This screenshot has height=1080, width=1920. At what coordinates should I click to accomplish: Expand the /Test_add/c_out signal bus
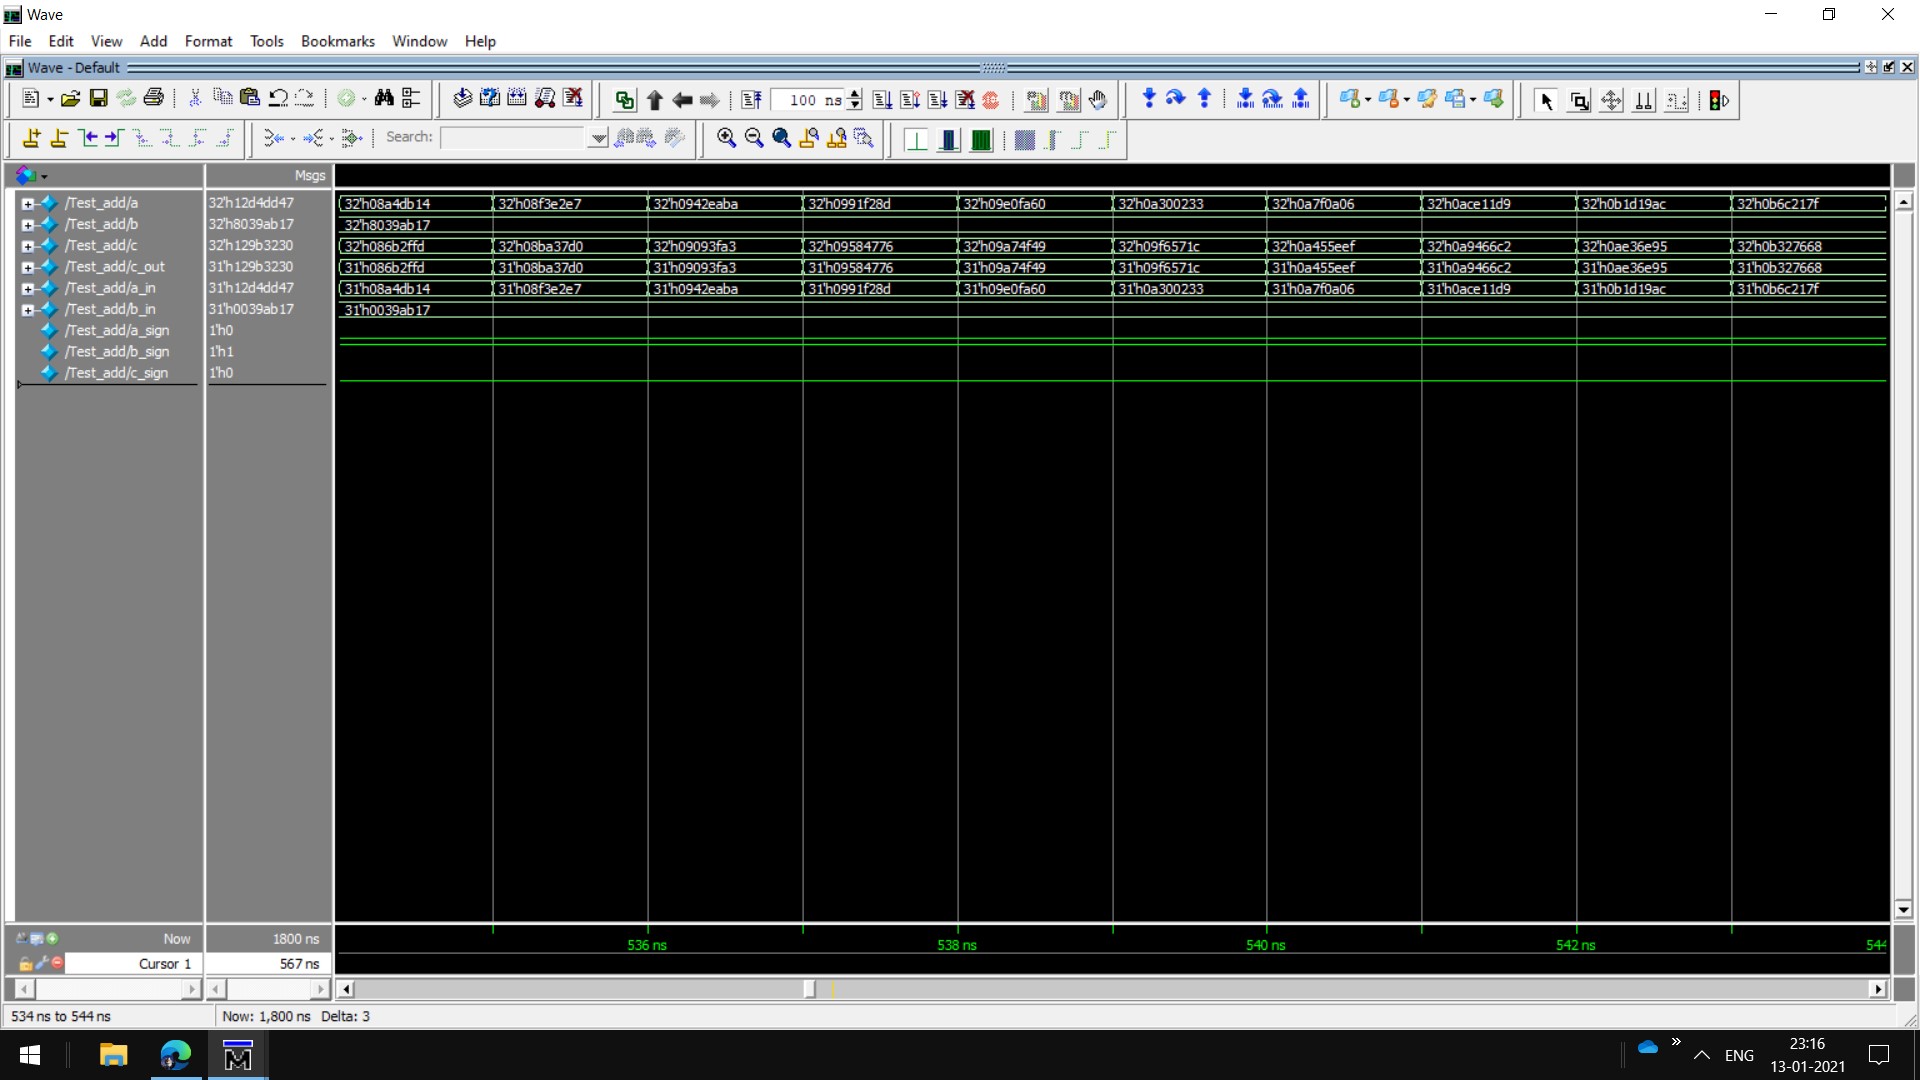(28, 267)
